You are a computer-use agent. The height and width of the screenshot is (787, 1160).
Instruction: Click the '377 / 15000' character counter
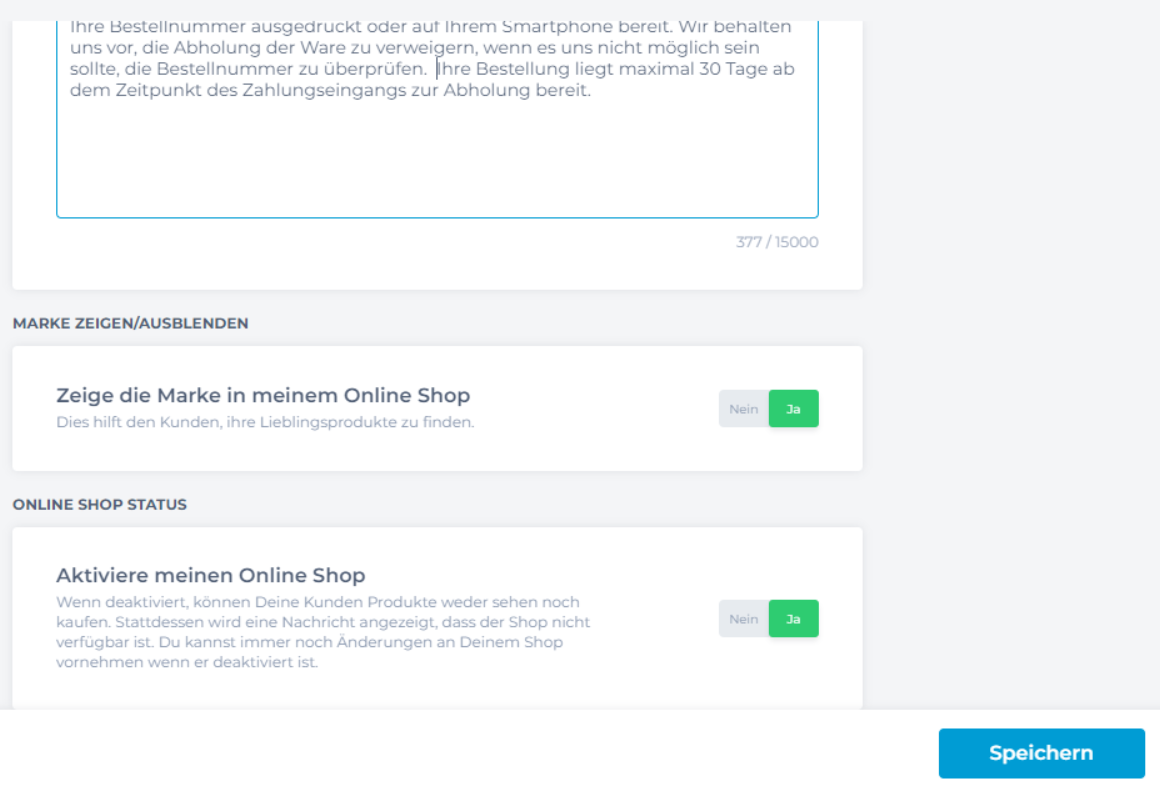click(x=777, y=242)
